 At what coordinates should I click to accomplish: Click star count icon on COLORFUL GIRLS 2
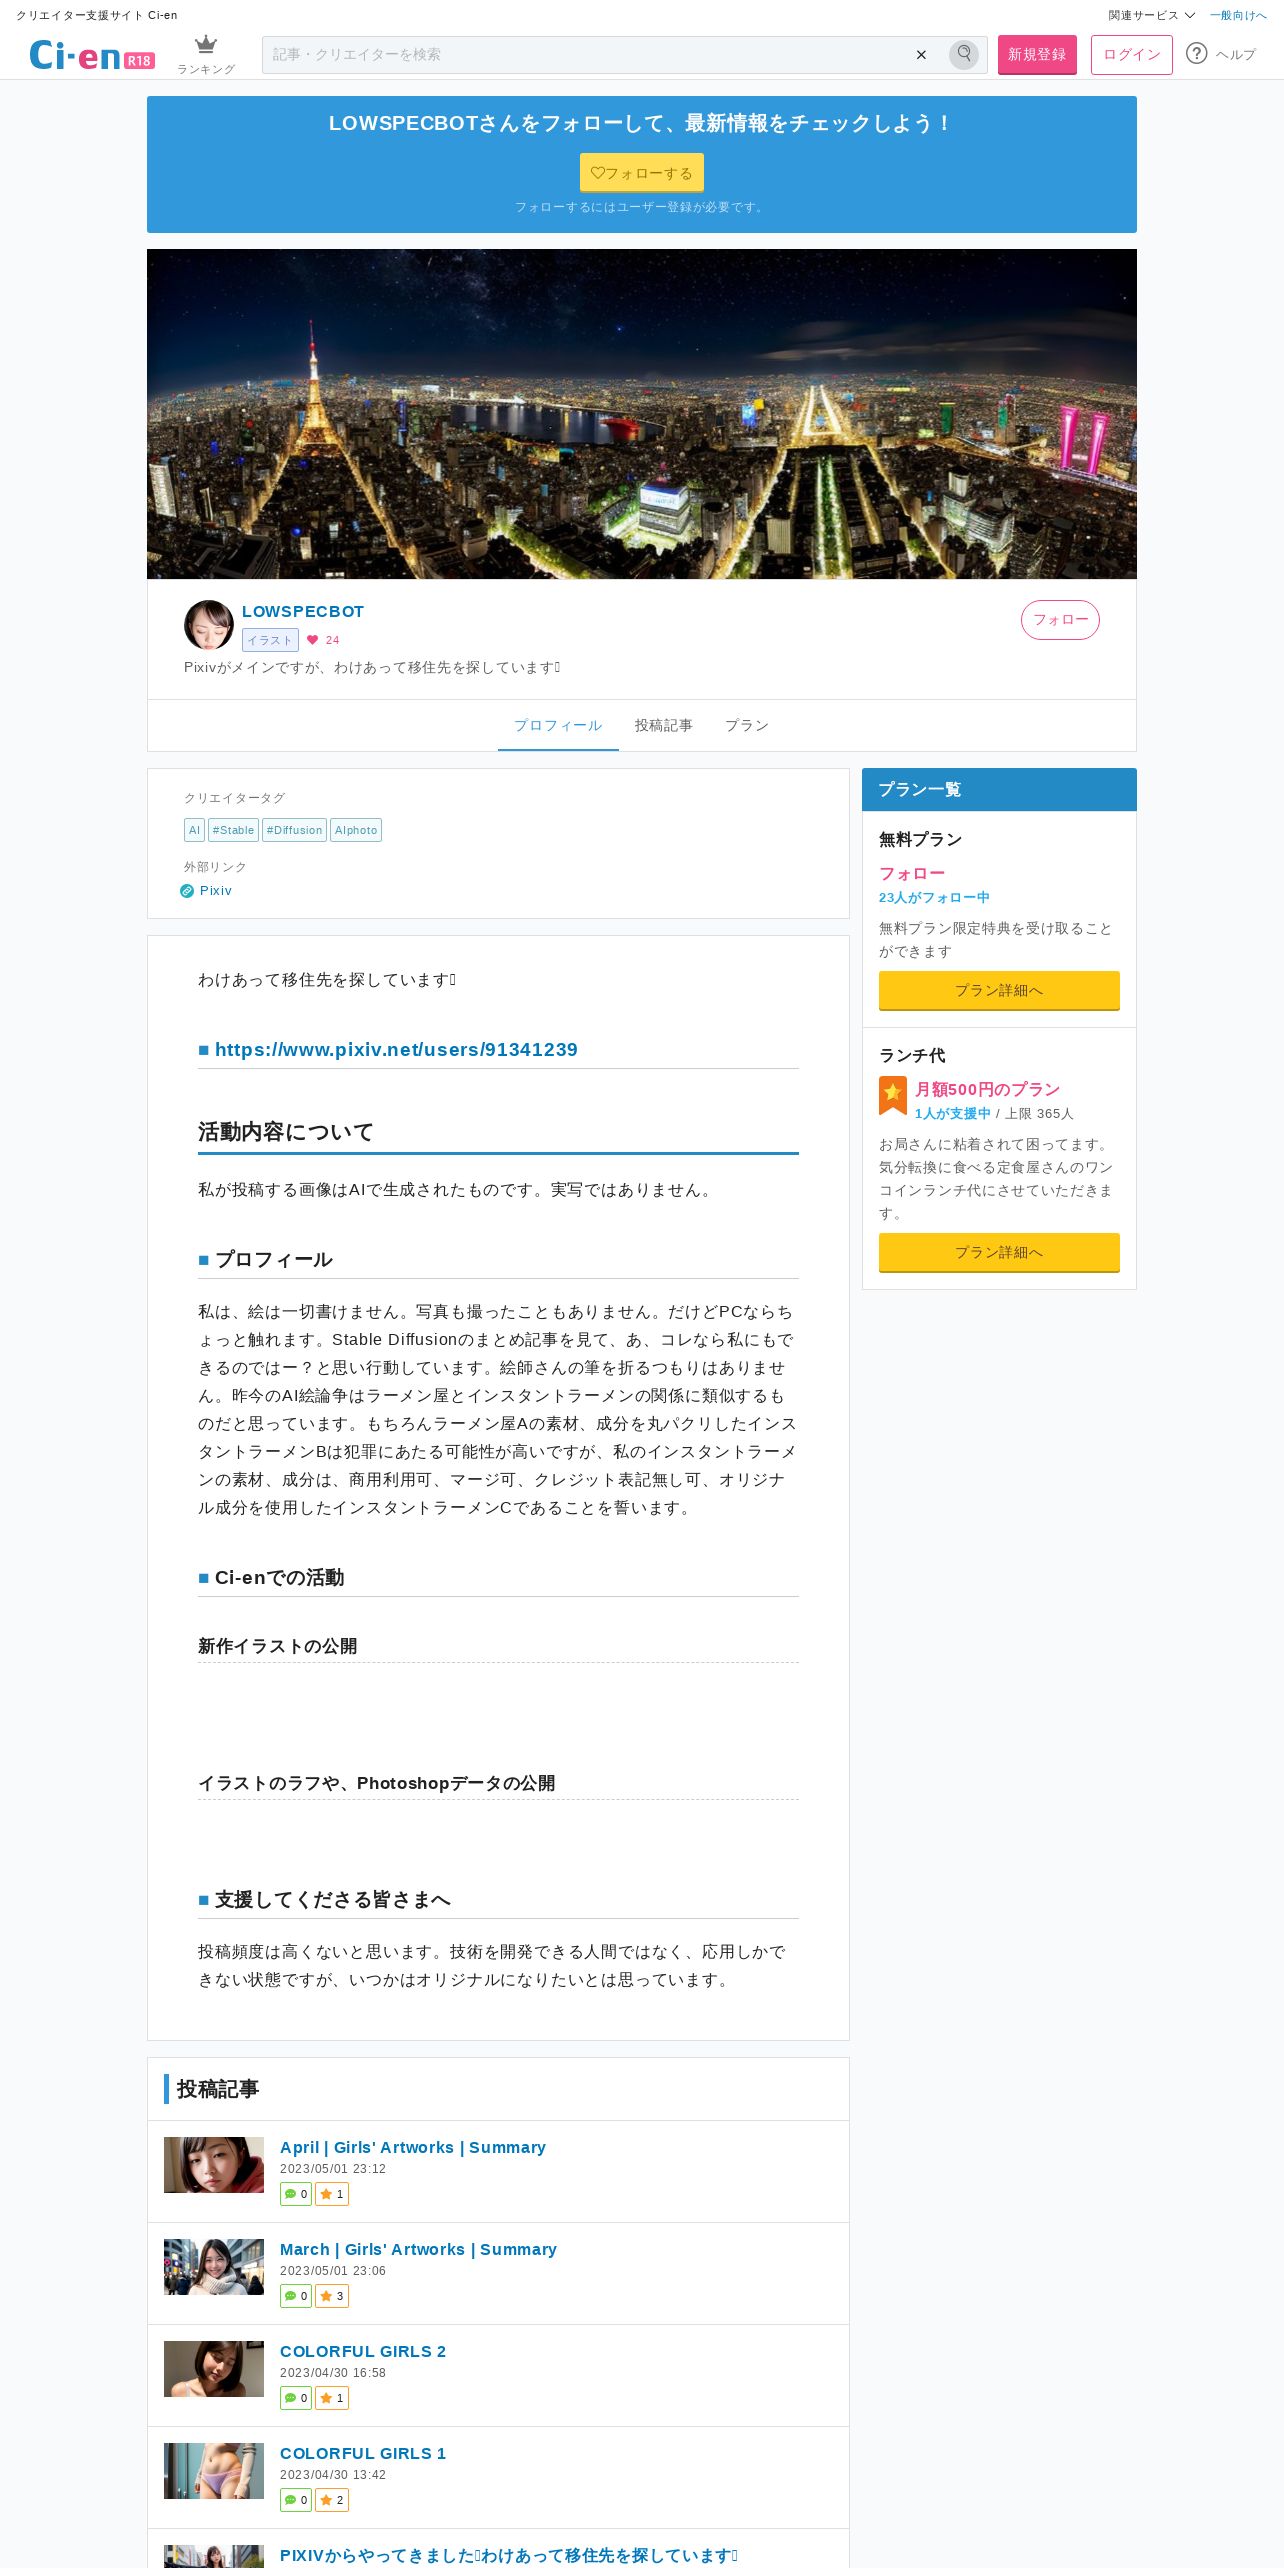[x=332, y=2398]
